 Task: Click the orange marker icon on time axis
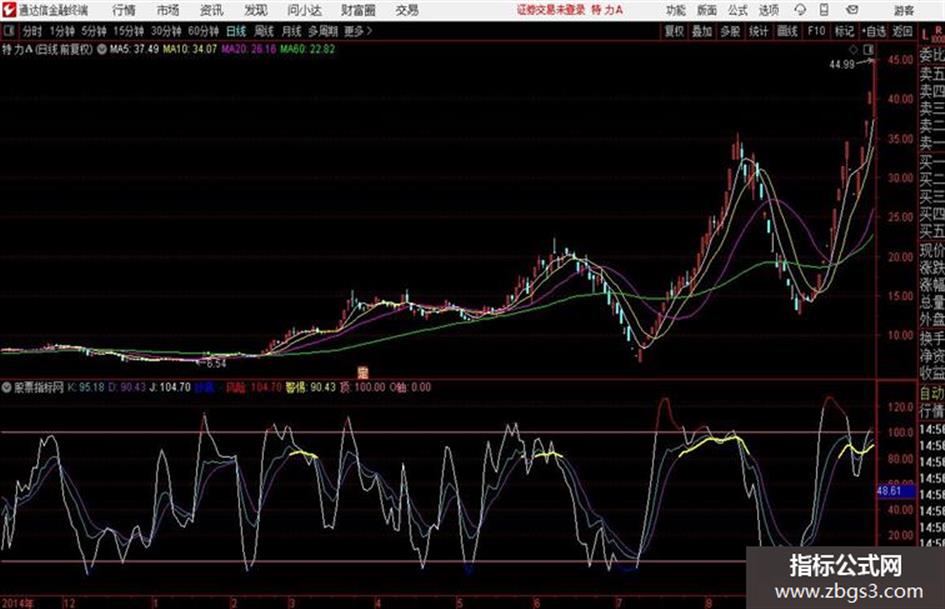[x=363, y=372]
